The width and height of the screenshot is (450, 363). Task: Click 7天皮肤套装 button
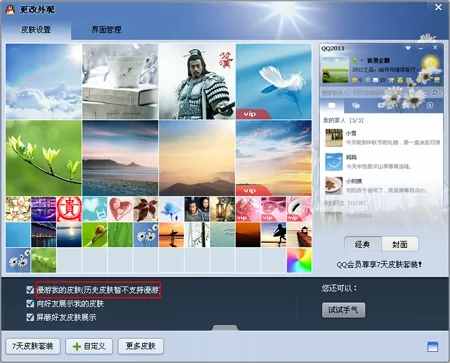(33, 346)
